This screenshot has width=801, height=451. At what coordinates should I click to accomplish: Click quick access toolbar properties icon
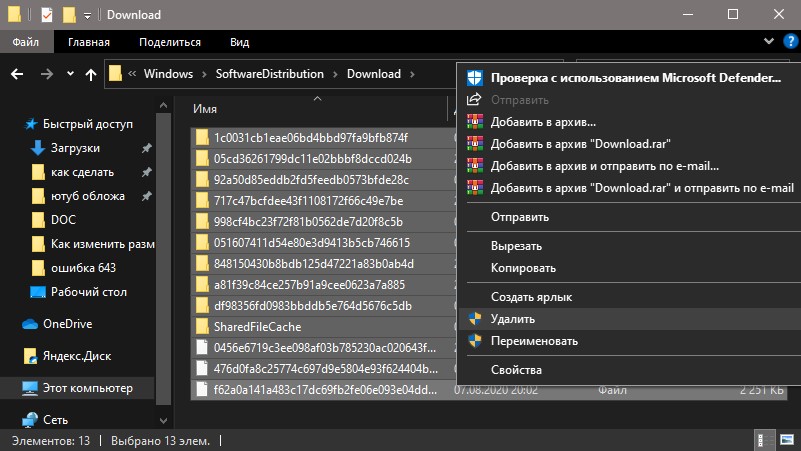(46, 15)
